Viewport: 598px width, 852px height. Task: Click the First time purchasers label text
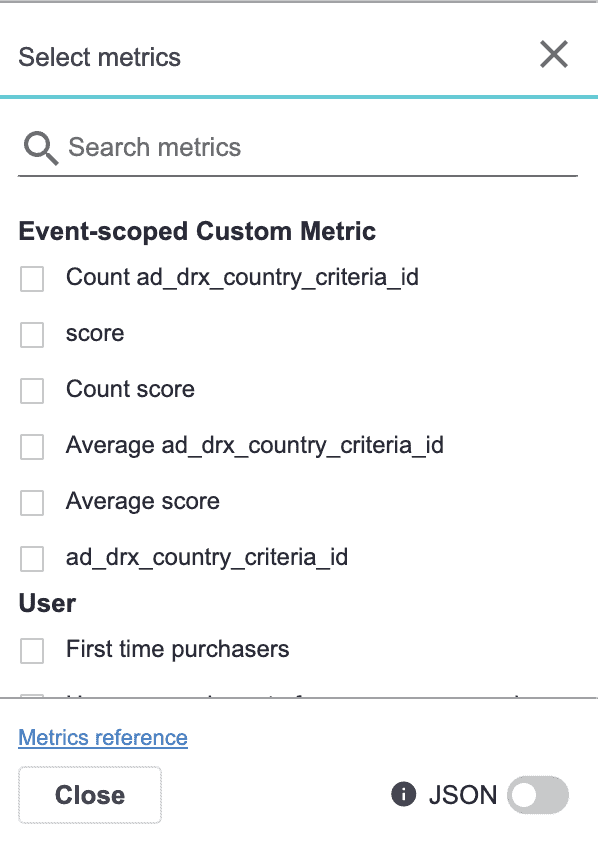coord(177,649)
